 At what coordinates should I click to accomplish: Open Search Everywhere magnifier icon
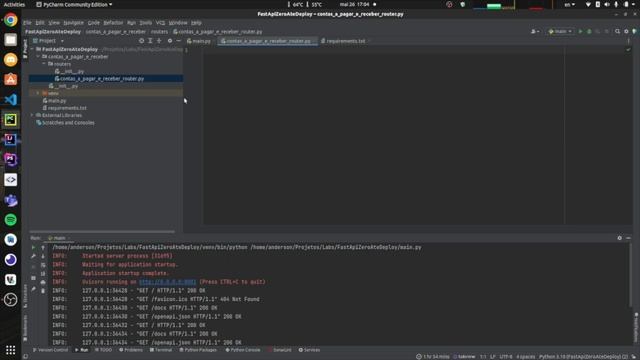[x=618, y=31]
